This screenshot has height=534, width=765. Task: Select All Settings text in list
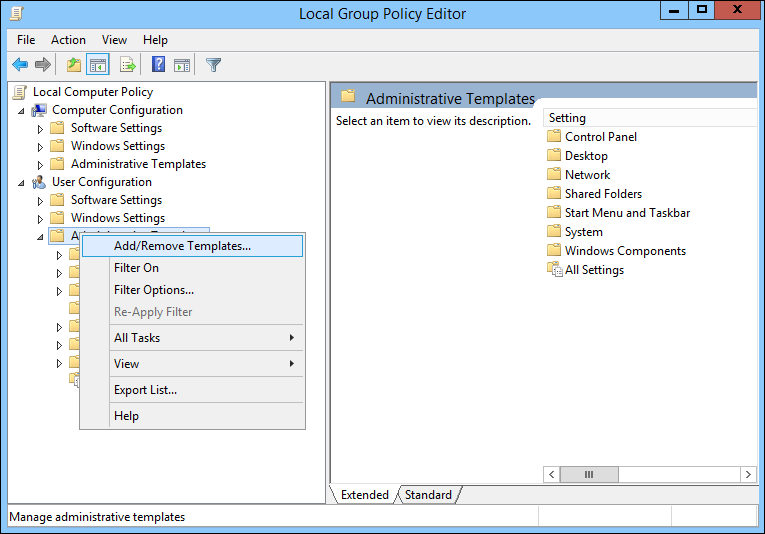pyautogui.click(x=594, y=270)
